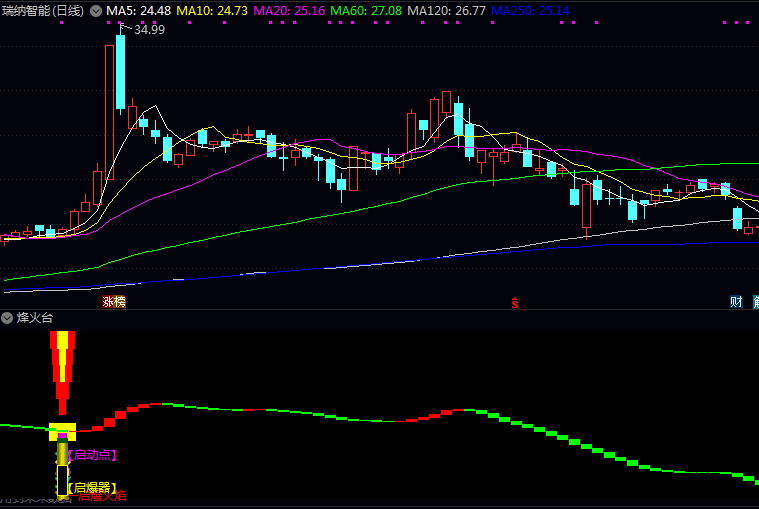Select the MA10 moving average label

click(x=215, y=11)
